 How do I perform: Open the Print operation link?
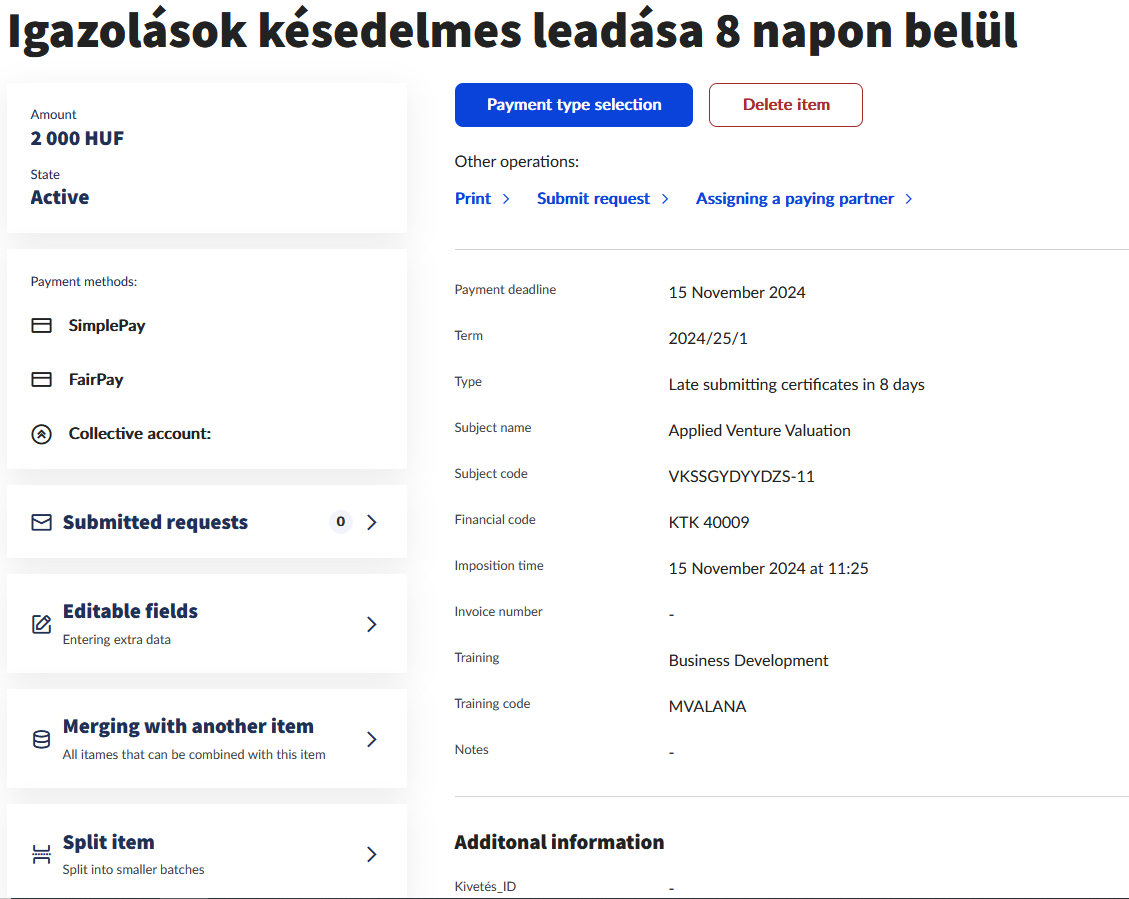[473, 199]
